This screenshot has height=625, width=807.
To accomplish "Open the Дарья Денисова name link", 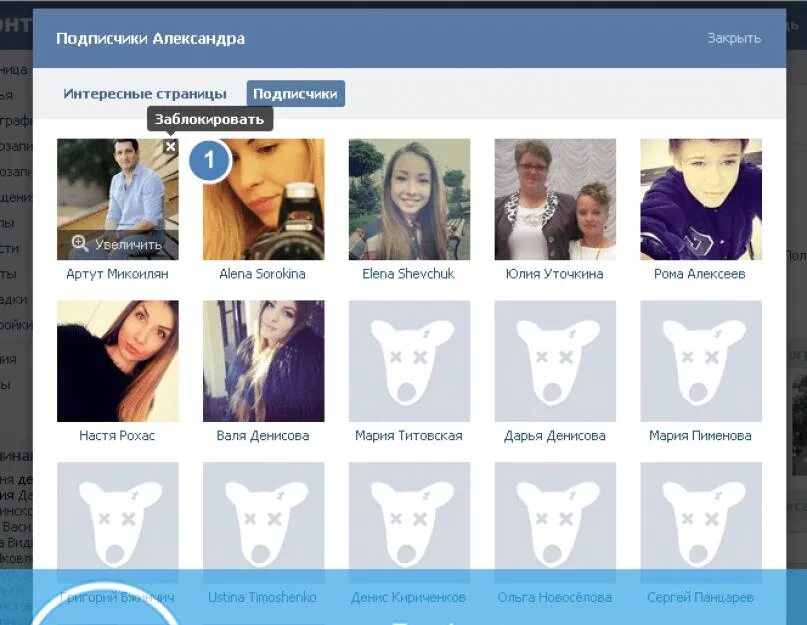I will 554,436.
